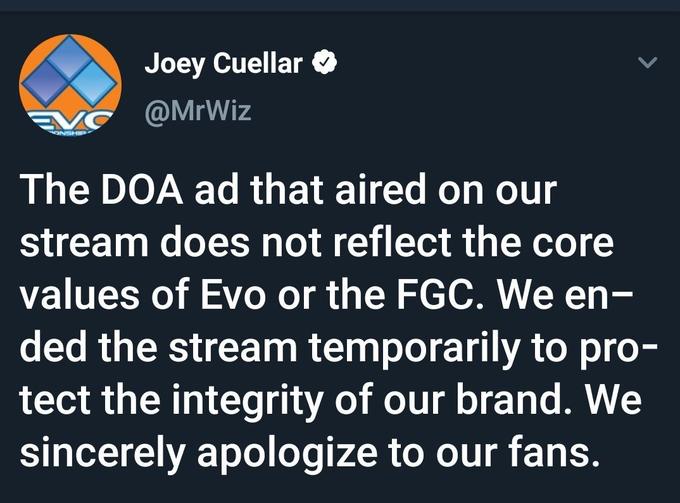Visit the @MrWiz handle link
Image resolution: width=680 pixels, height=503 pixels.
click(x=198, y=110)
